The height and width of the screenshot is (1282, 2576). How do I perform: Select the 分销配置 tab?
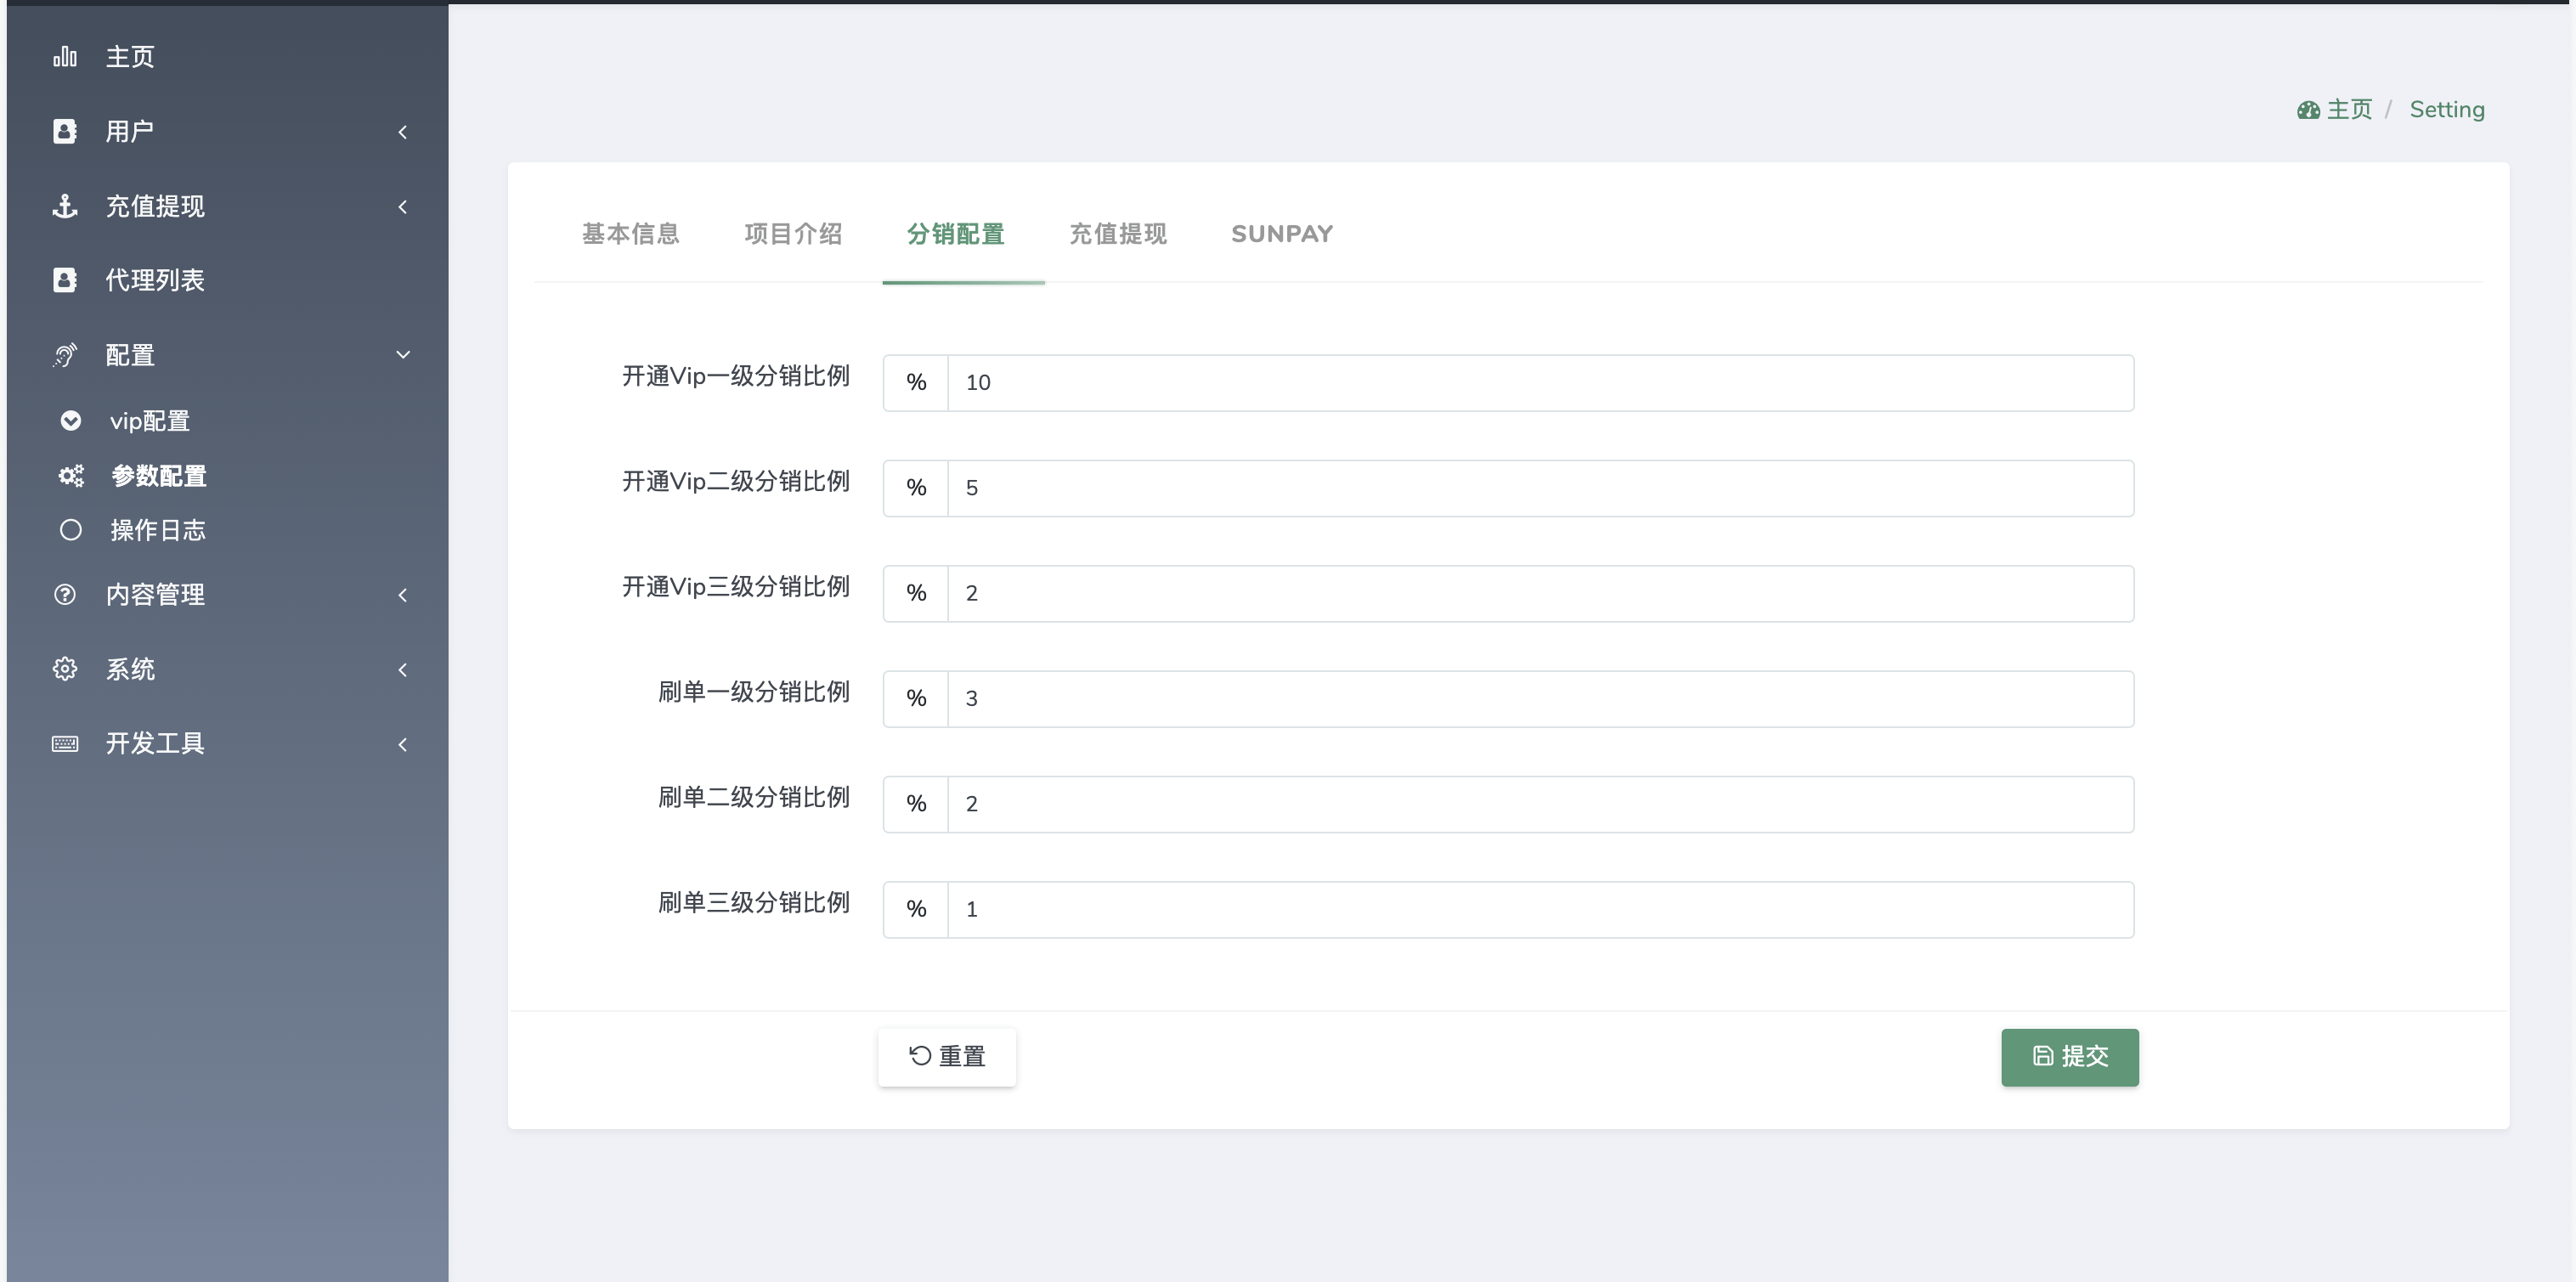pyautogui.click(x=956, y=234)
